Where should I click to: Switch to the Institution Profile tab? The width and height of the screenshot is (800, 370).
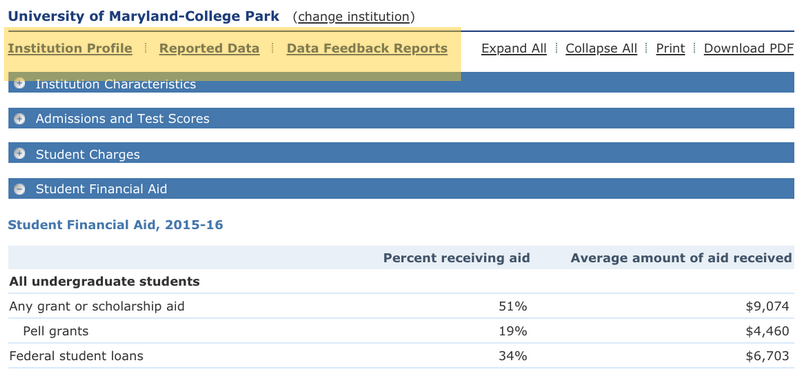coord(70,48)
